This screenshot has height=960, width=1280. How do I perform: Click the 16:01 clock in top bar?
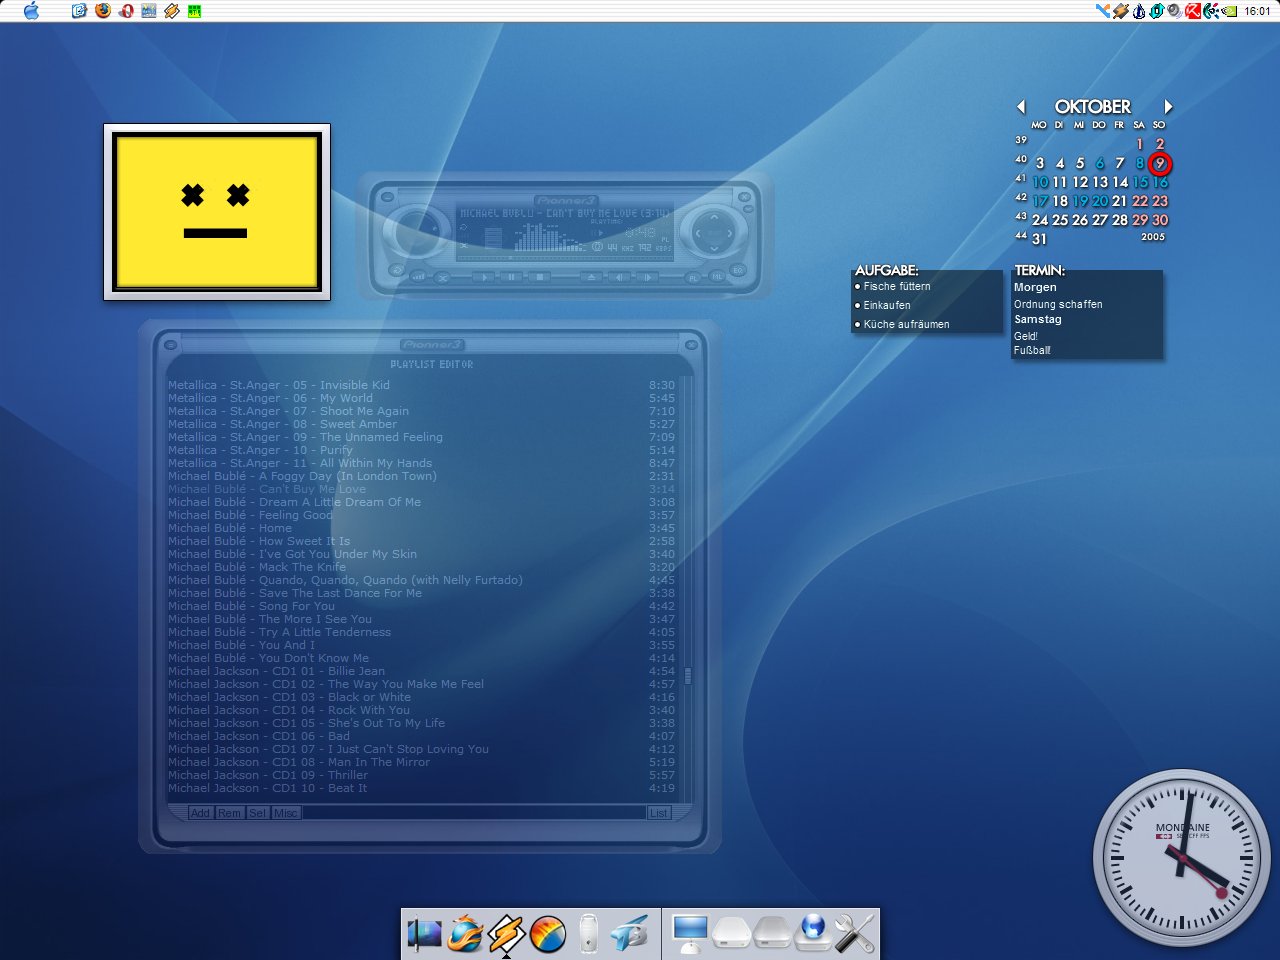click(1258, 11)
